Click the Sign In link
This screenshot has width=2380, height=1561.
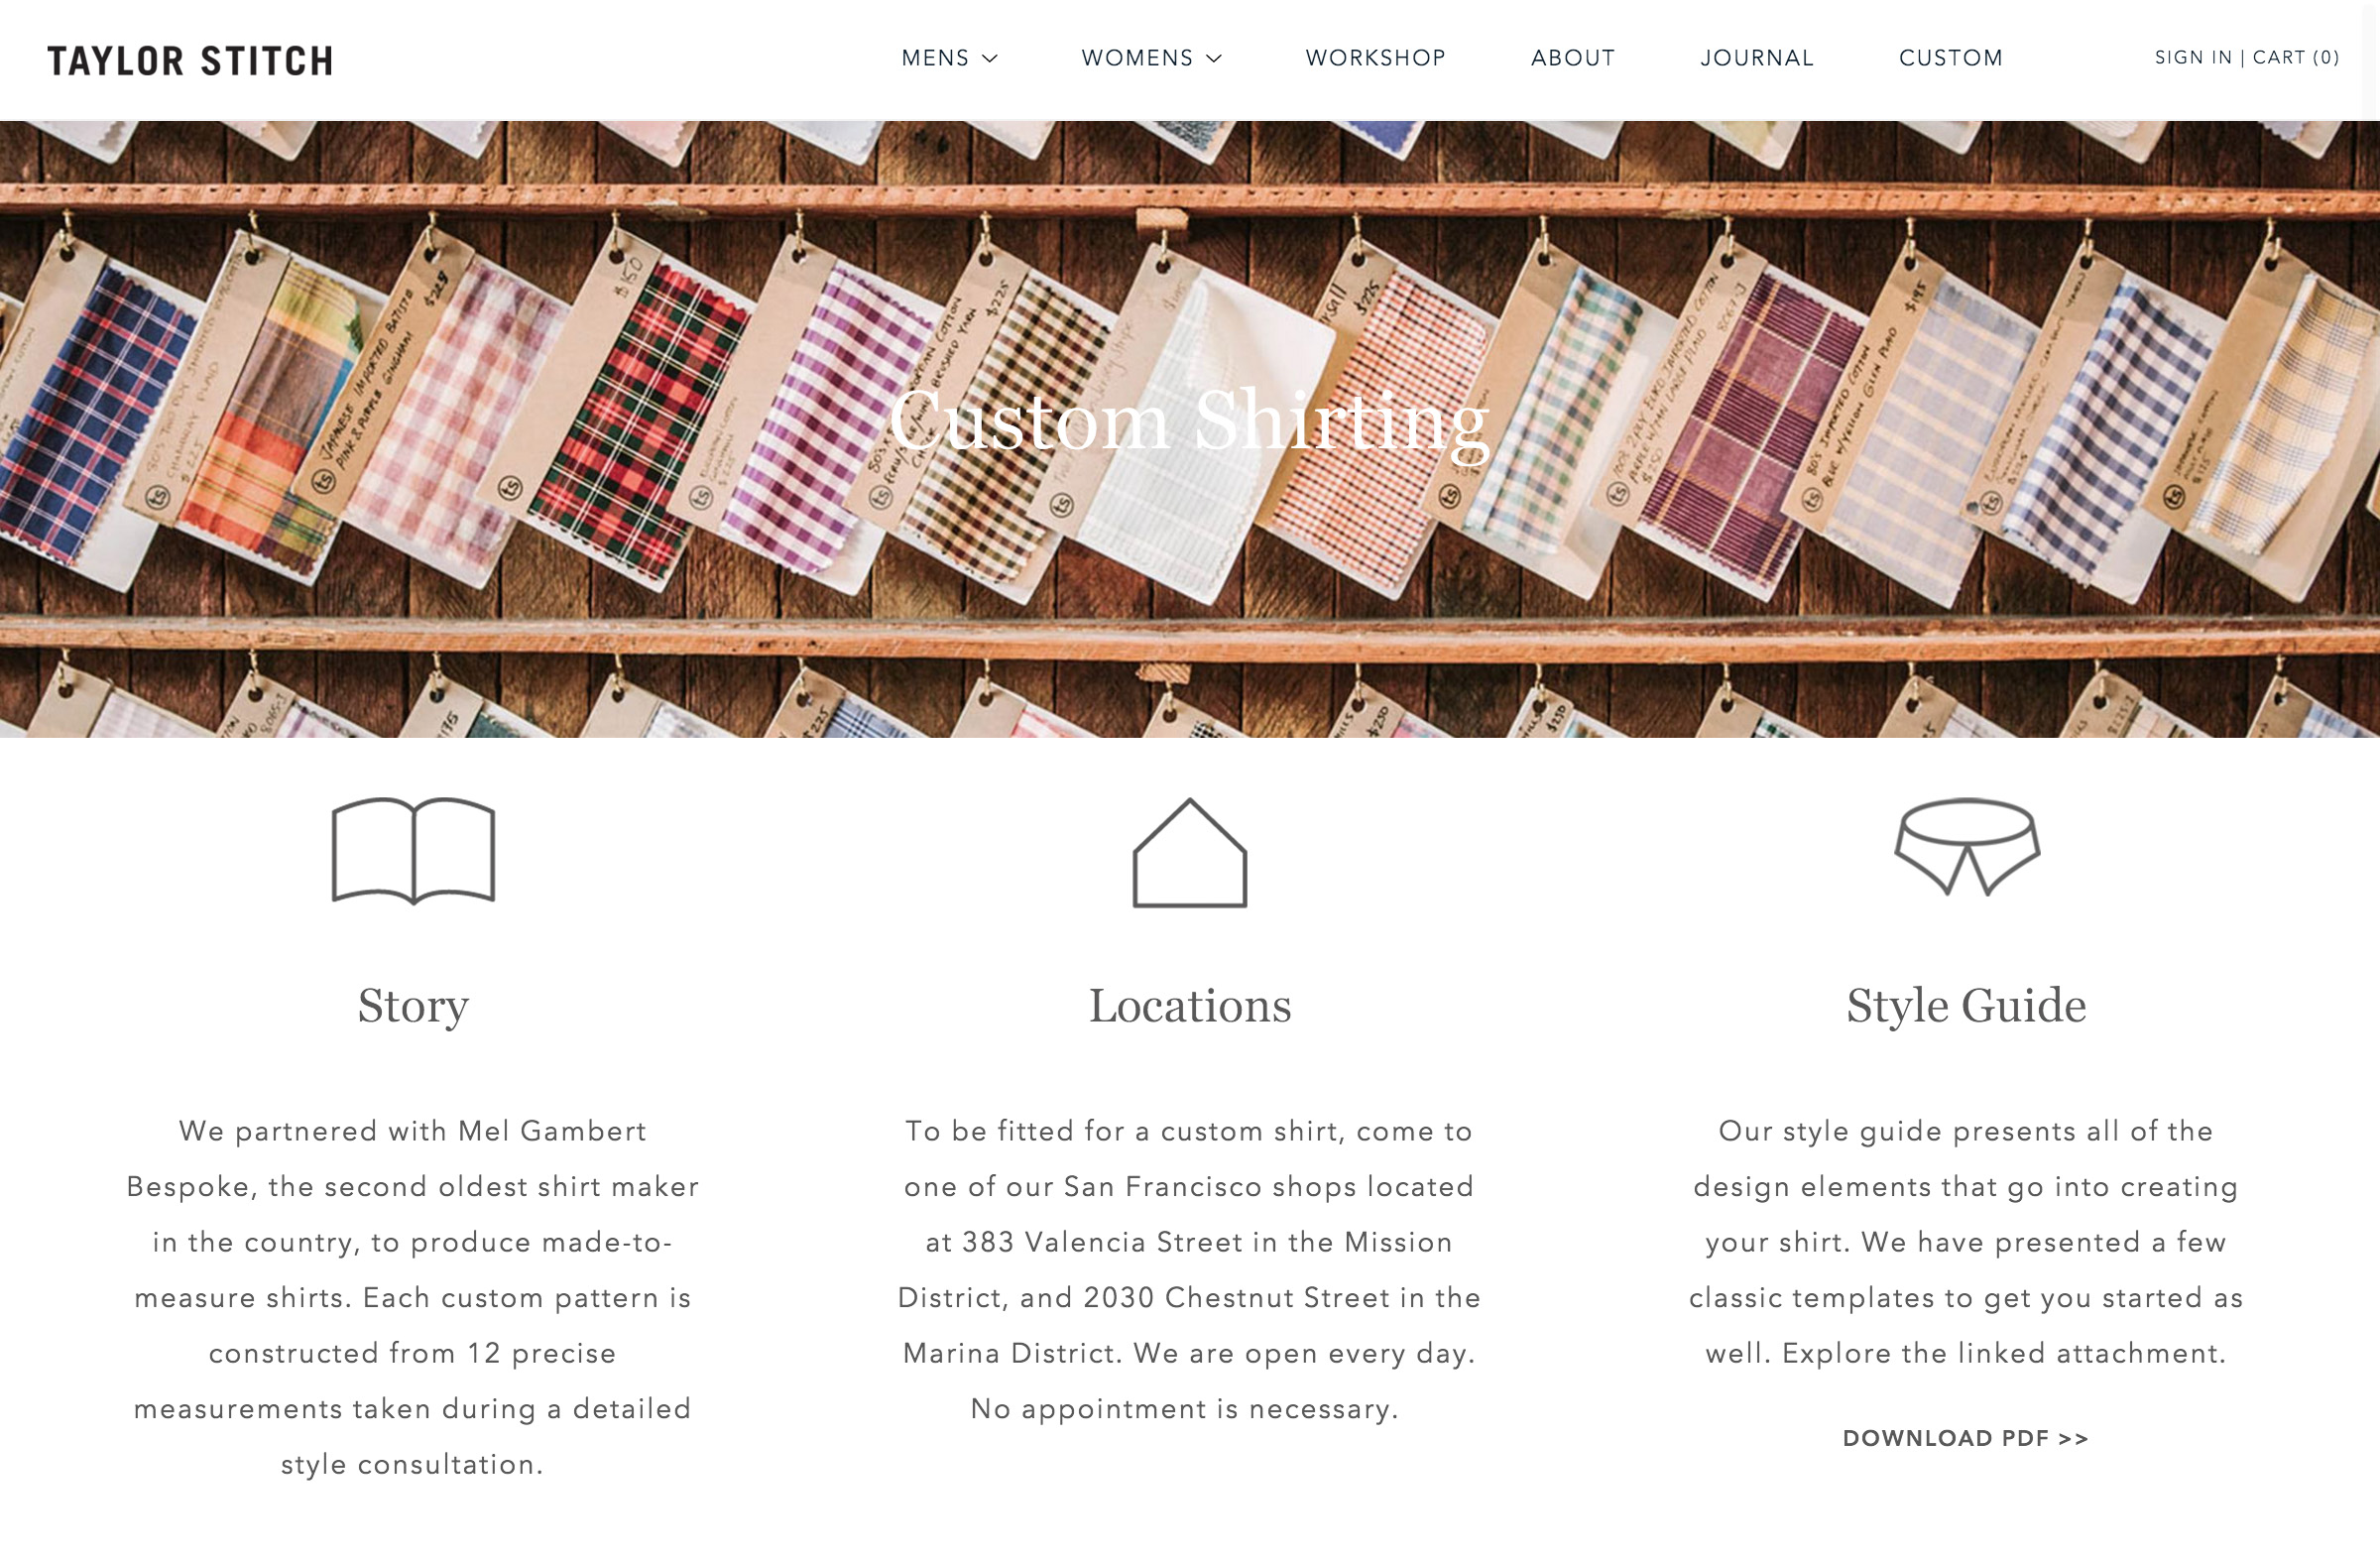pos(2193,58)
